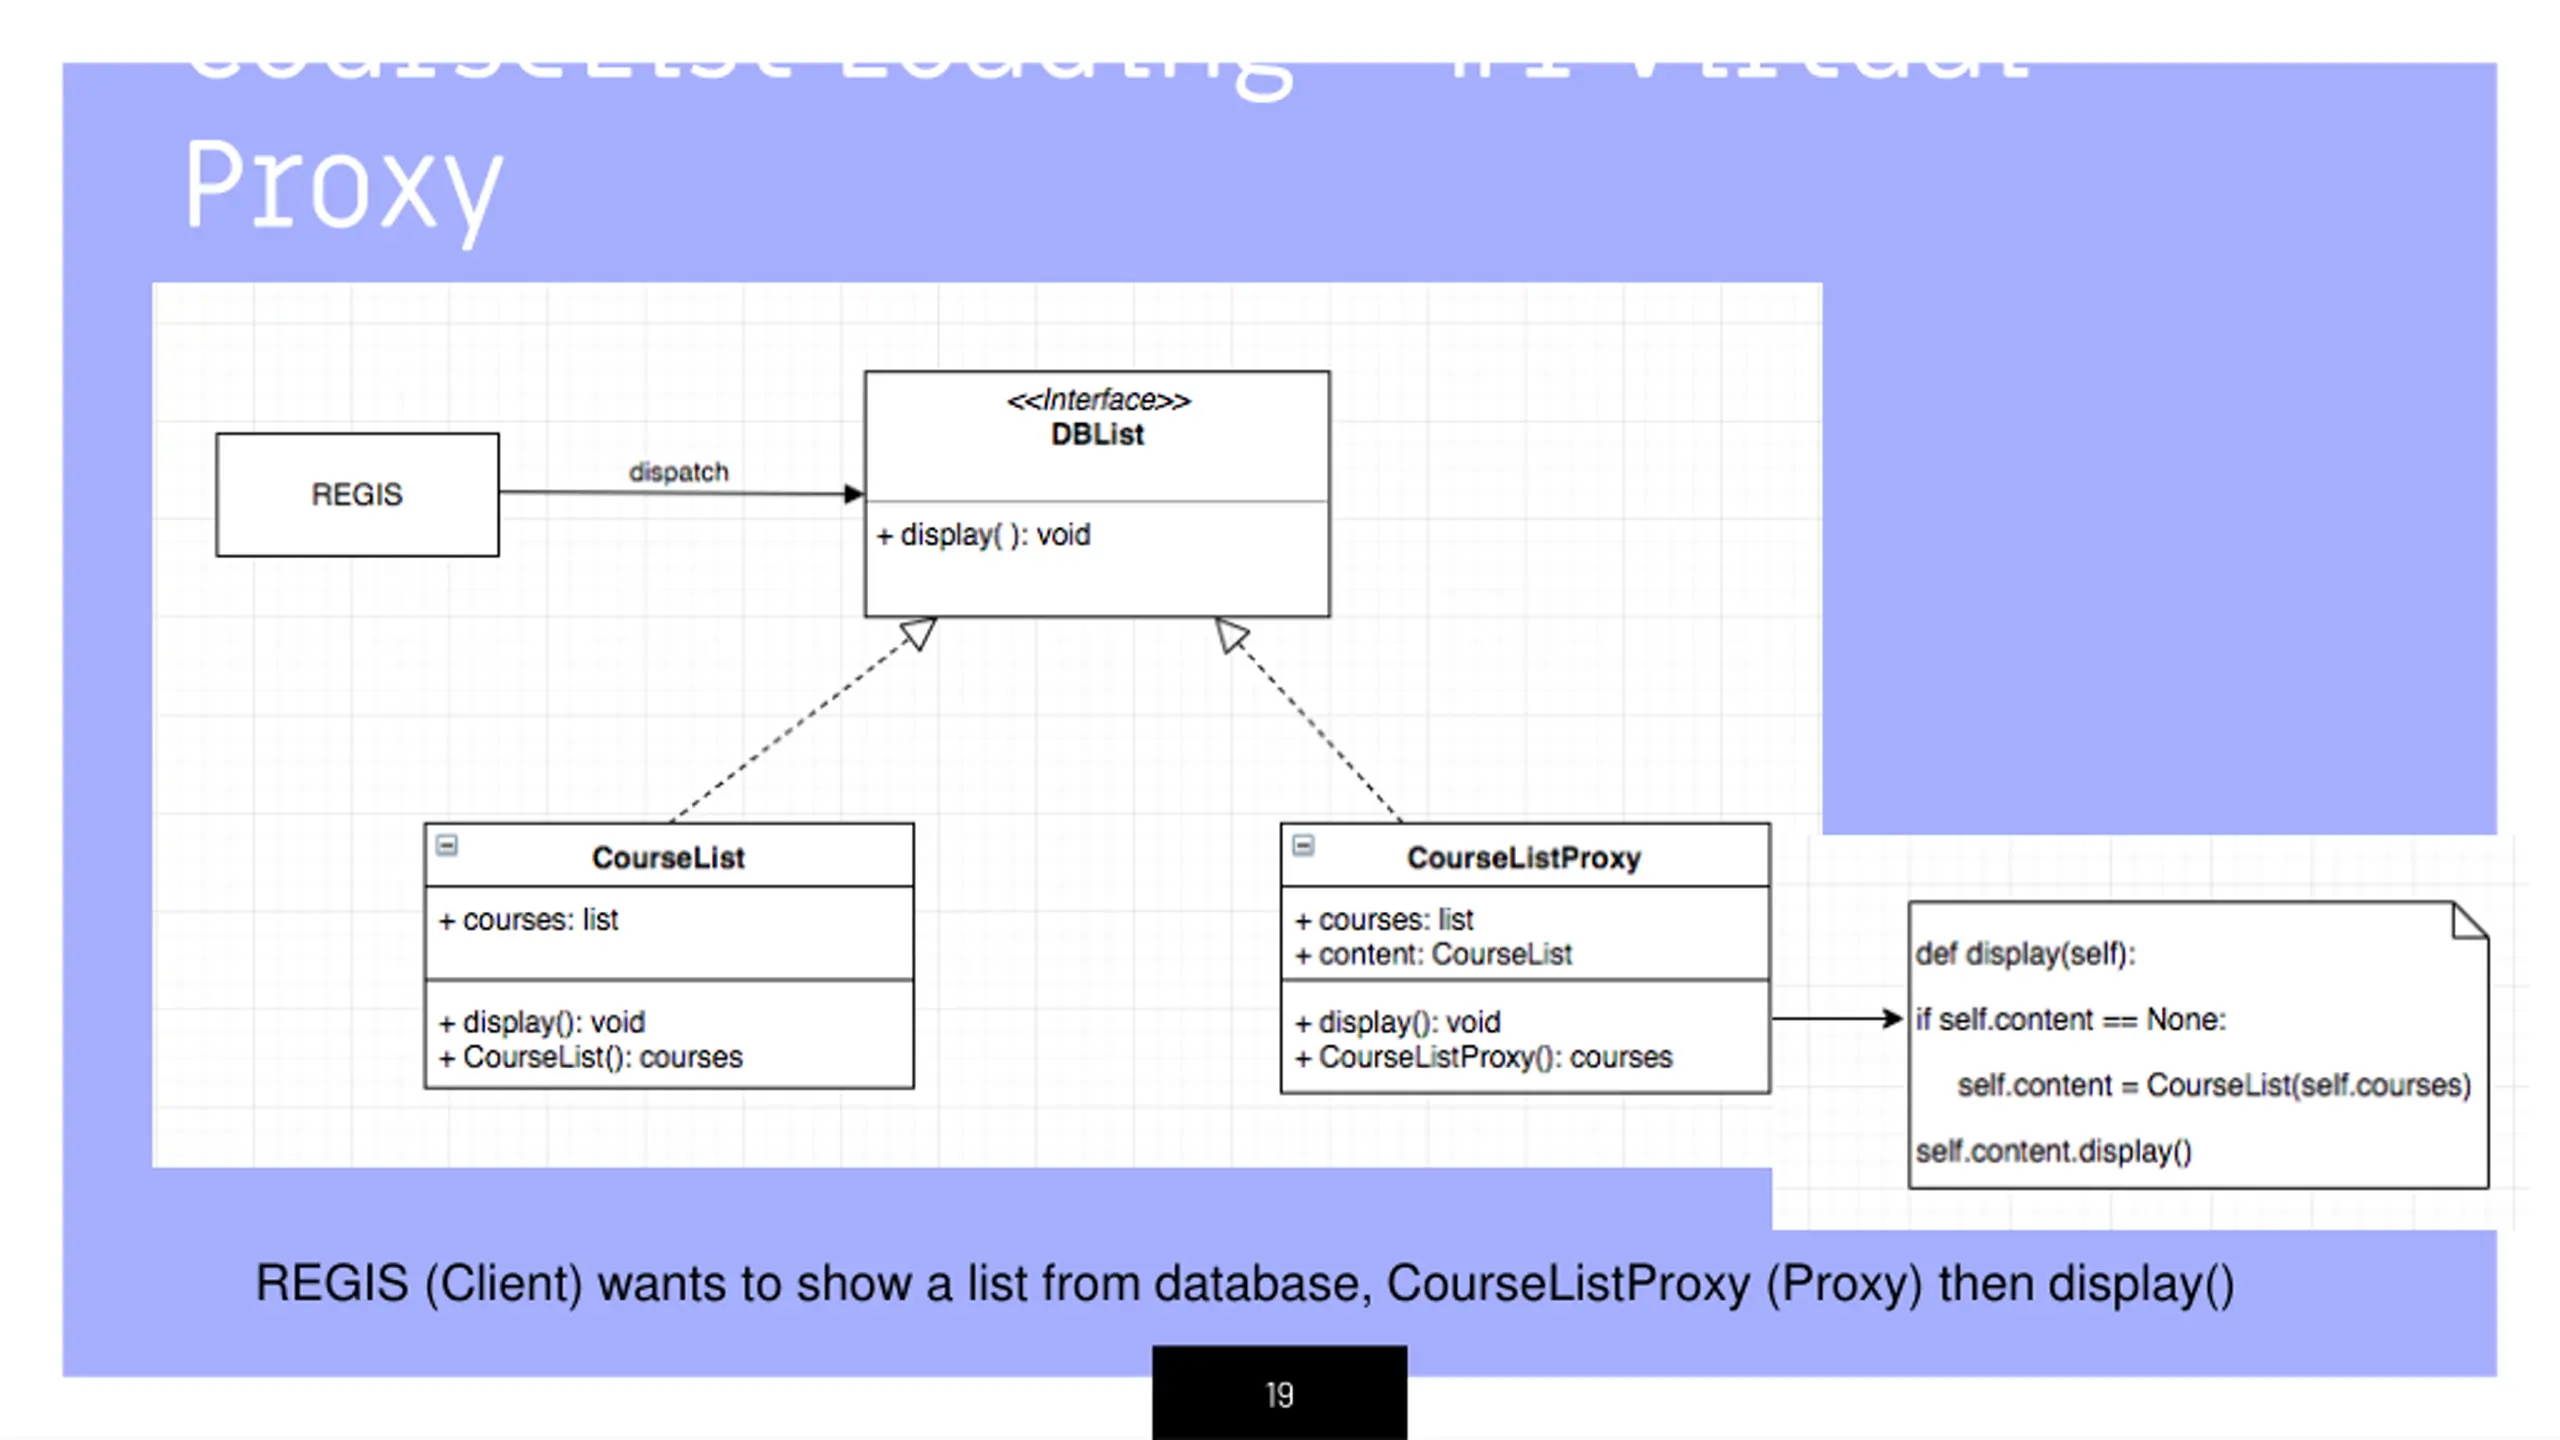Click the slide number 19 box
This screenshot has height=1440, width=2560.
pos(1279,1393)
